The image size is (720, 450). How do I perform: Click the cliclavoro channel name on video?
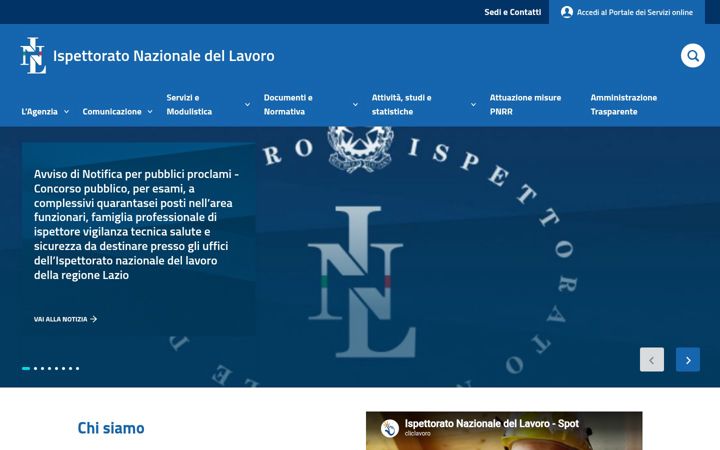coord(417,433)
